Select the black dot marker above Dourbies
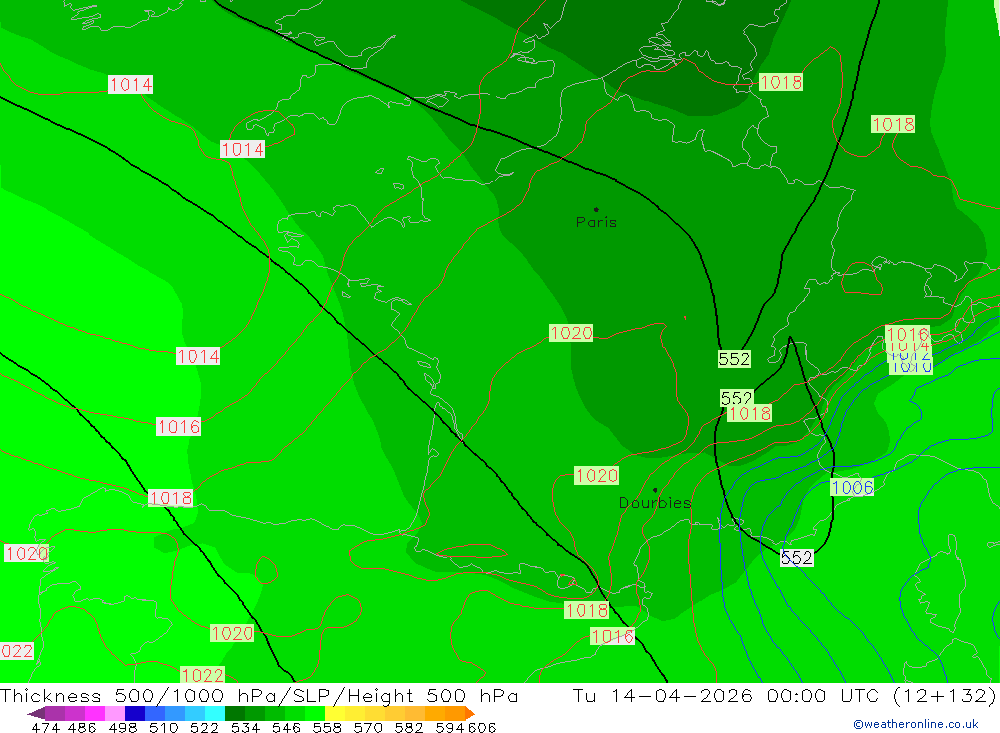This screenshot has height=733, width=1000. point(655,490)
